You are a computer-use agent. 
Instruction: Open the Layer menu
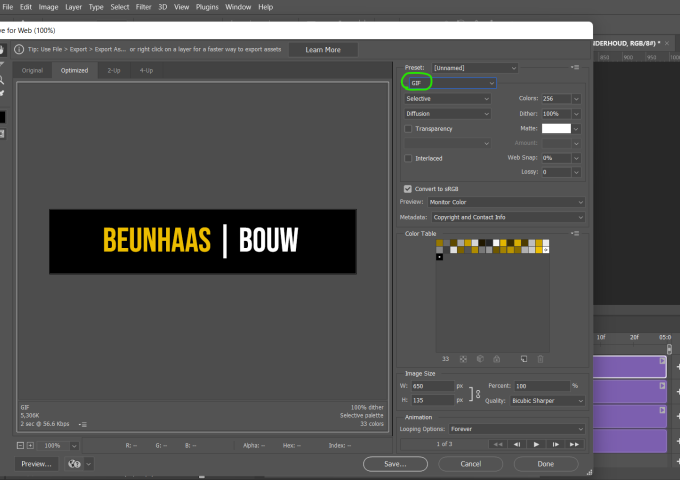coord(73,7)
